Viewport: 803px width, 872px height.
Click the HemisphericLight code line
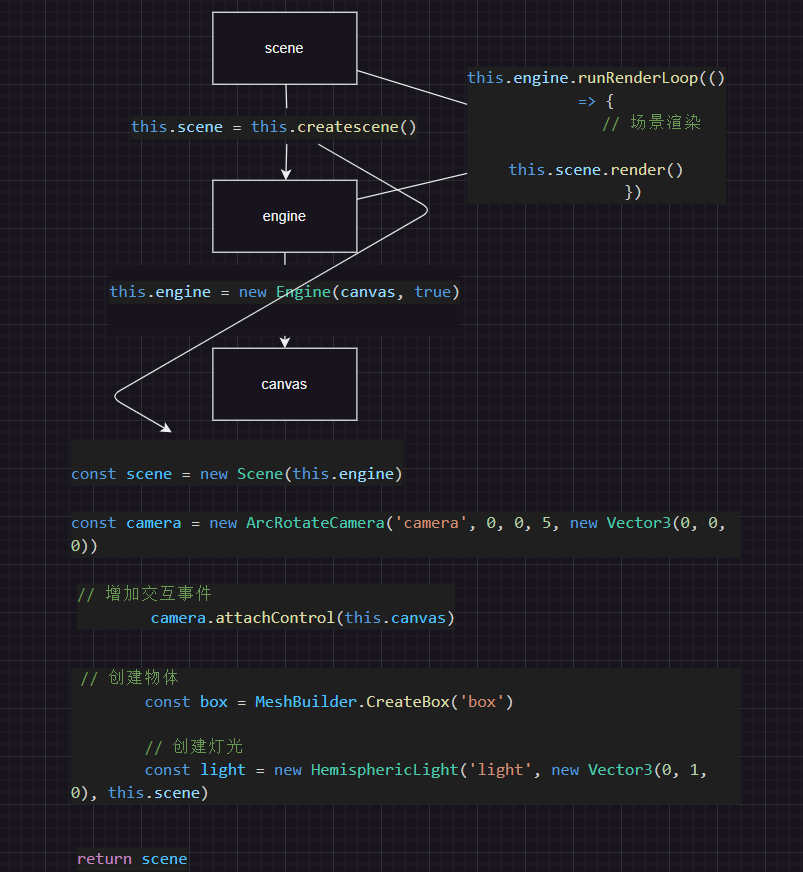coord(425,770)
